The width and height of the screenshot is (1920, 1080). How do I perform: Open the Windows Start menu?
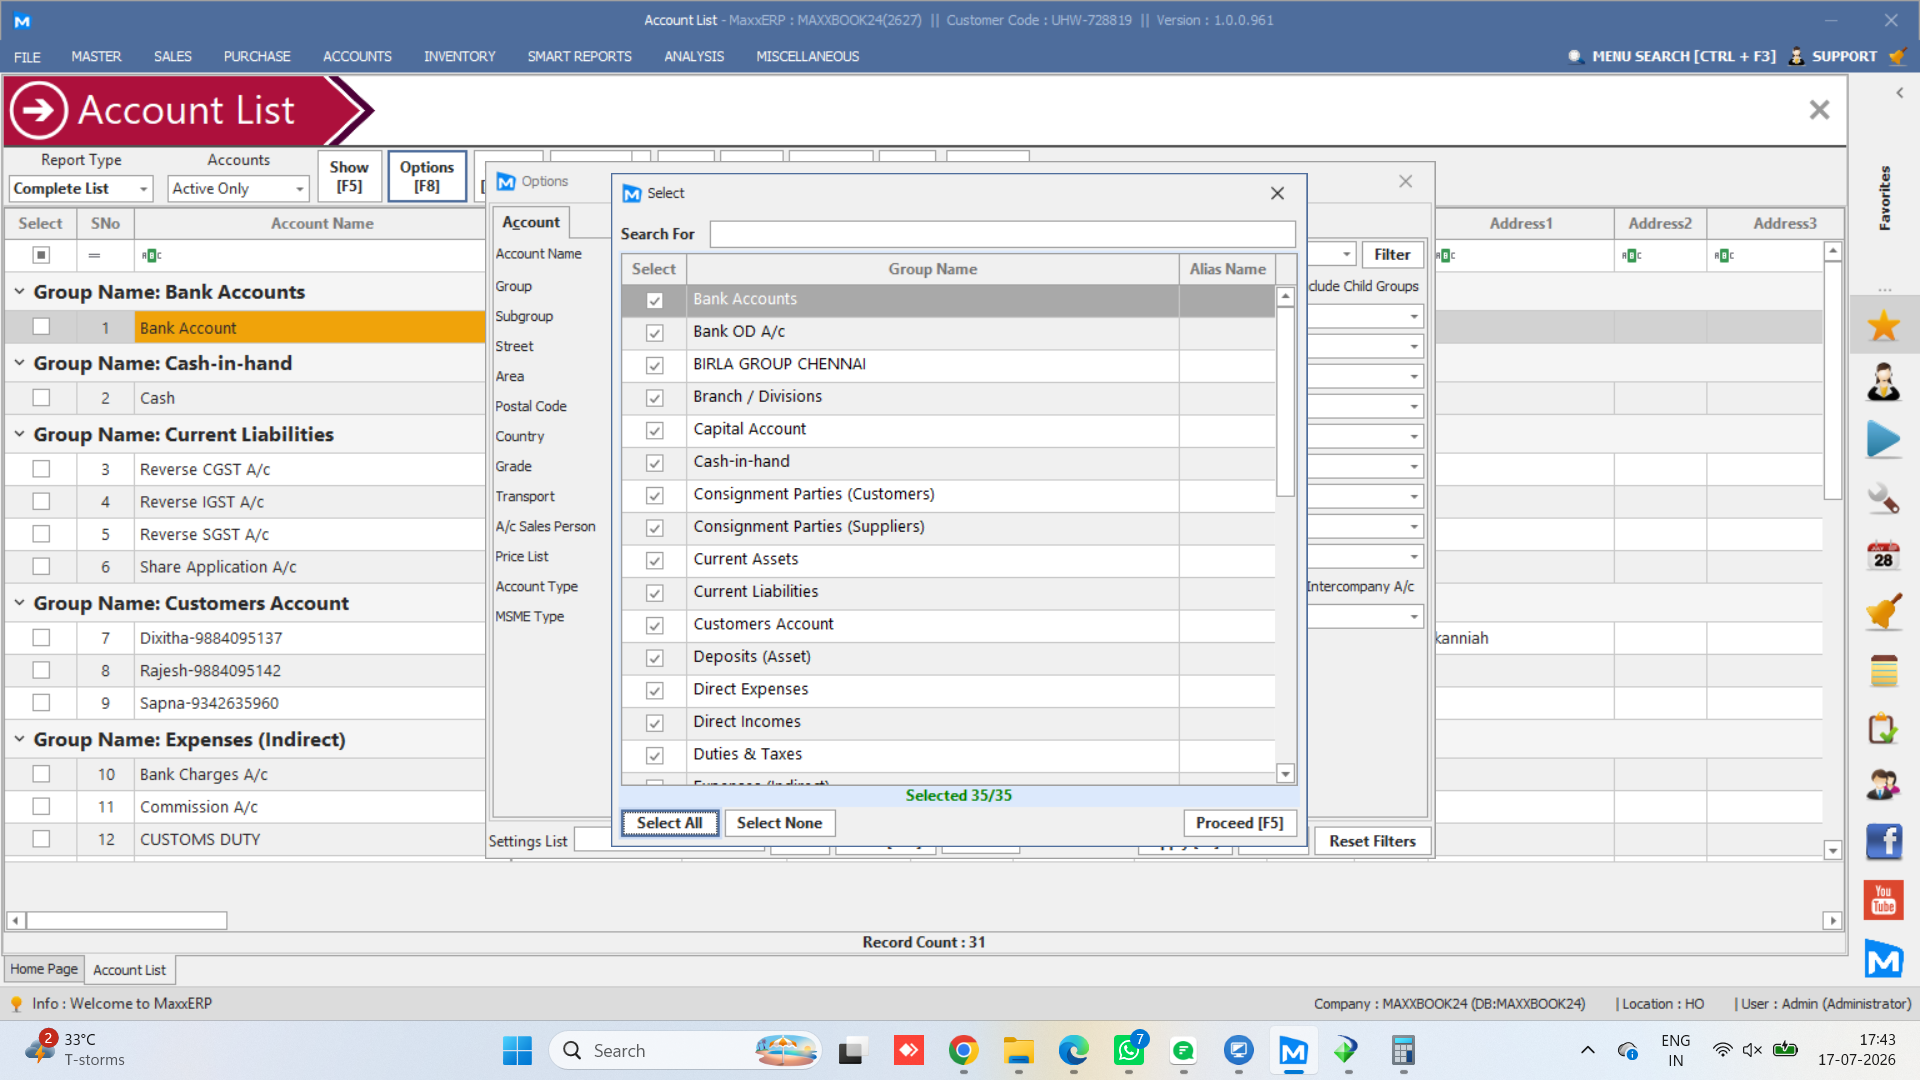[517, 1050]
